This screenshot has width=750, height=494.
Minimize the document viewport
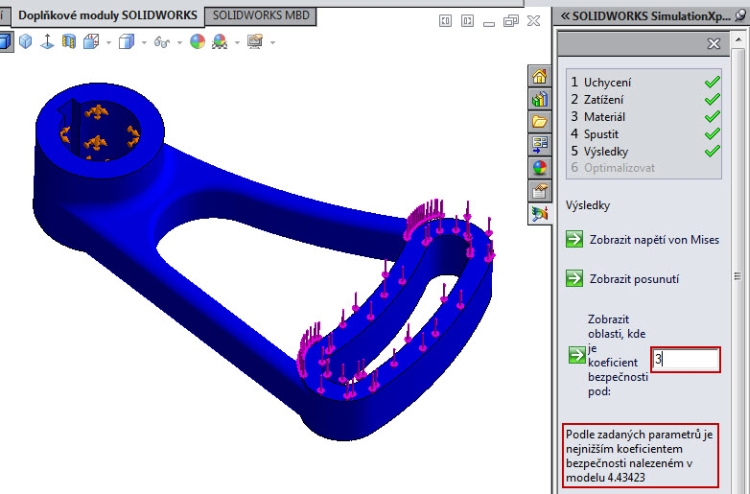tap(489, 23)
